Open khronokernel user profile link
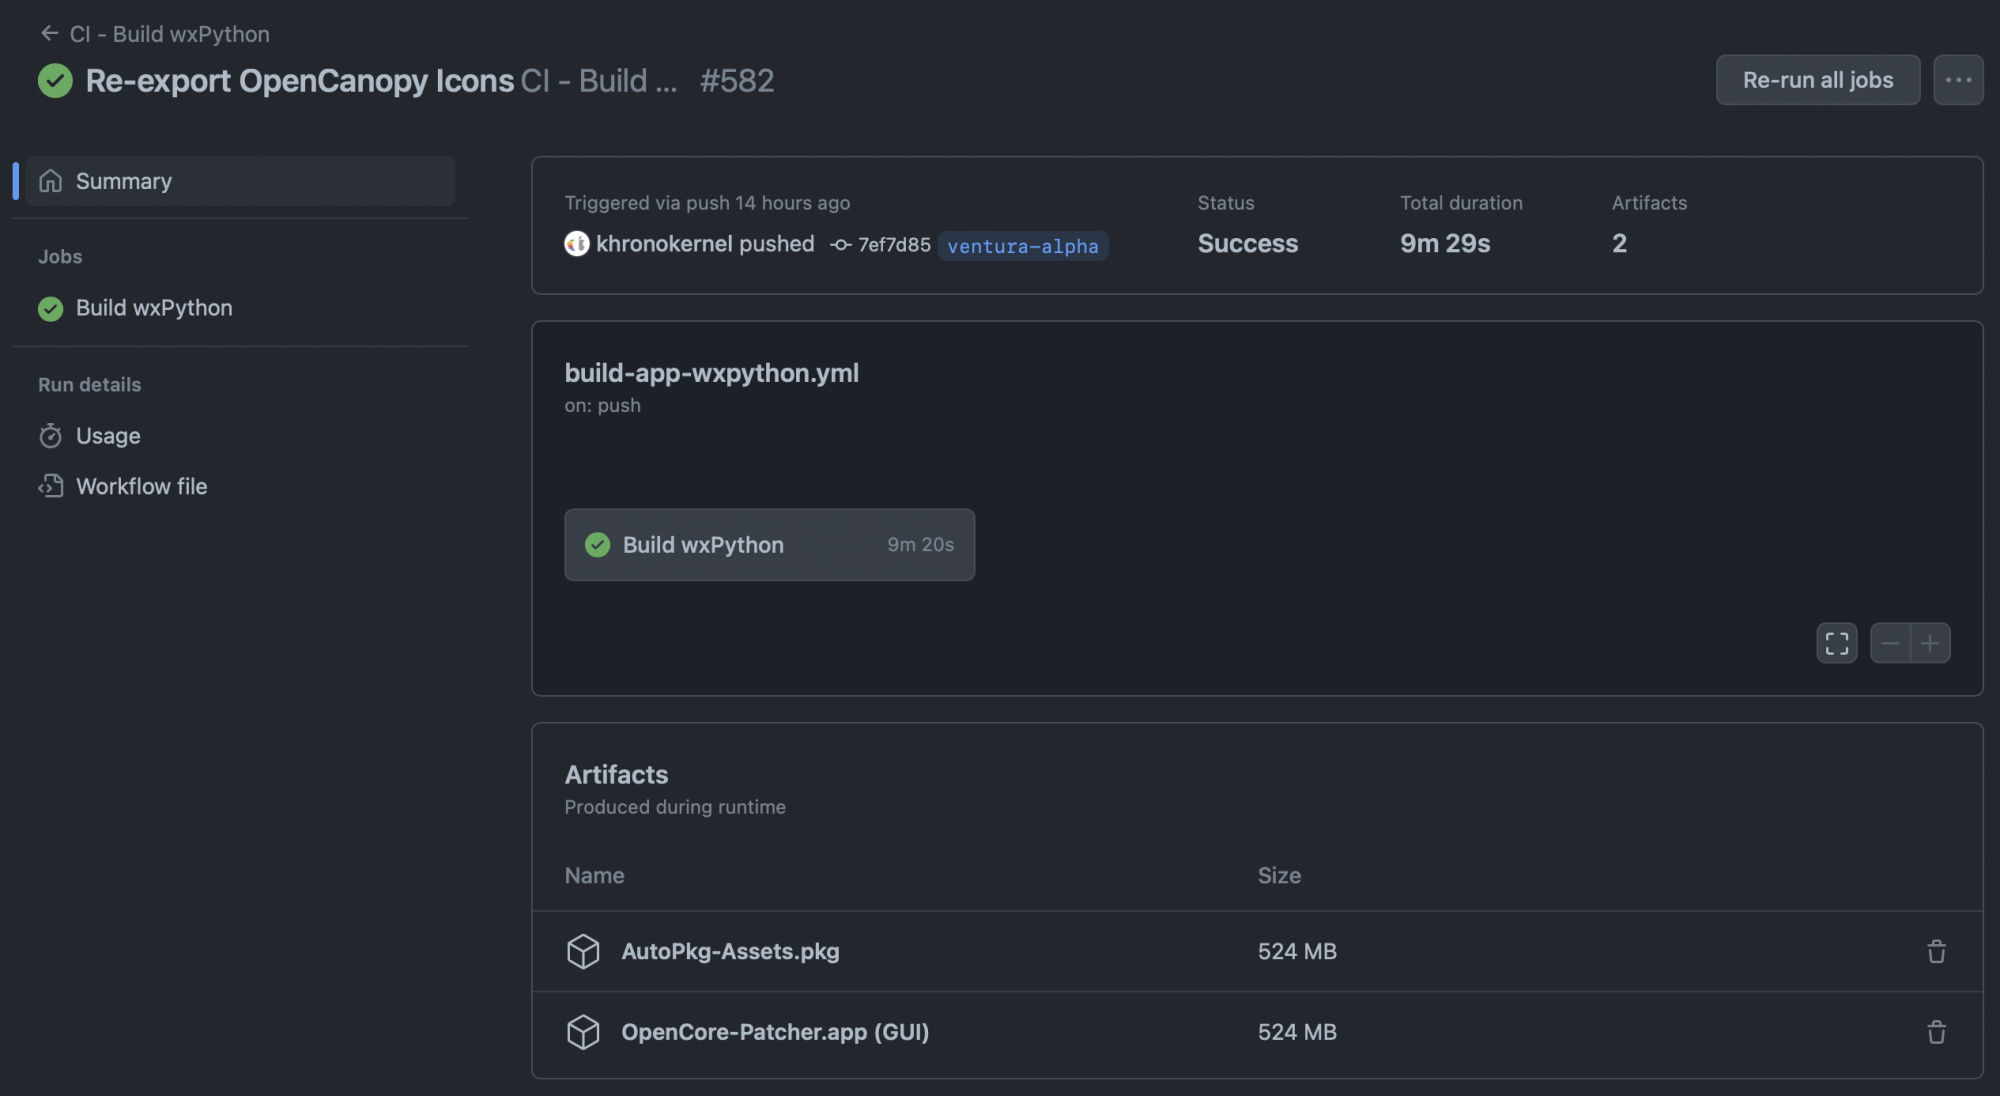This screenshot has width=2000, height=1096. [664, 244]
